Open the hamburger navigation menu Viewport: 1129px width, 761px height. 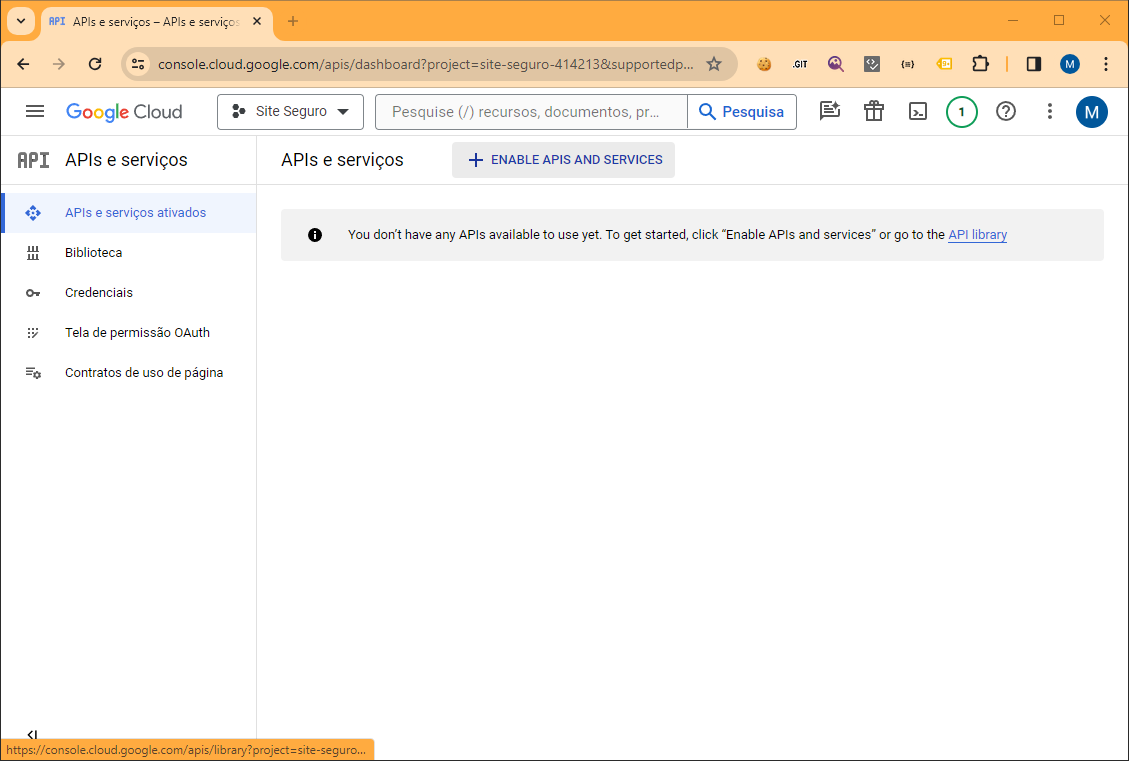pyautogui.click(x=35, y=112)
